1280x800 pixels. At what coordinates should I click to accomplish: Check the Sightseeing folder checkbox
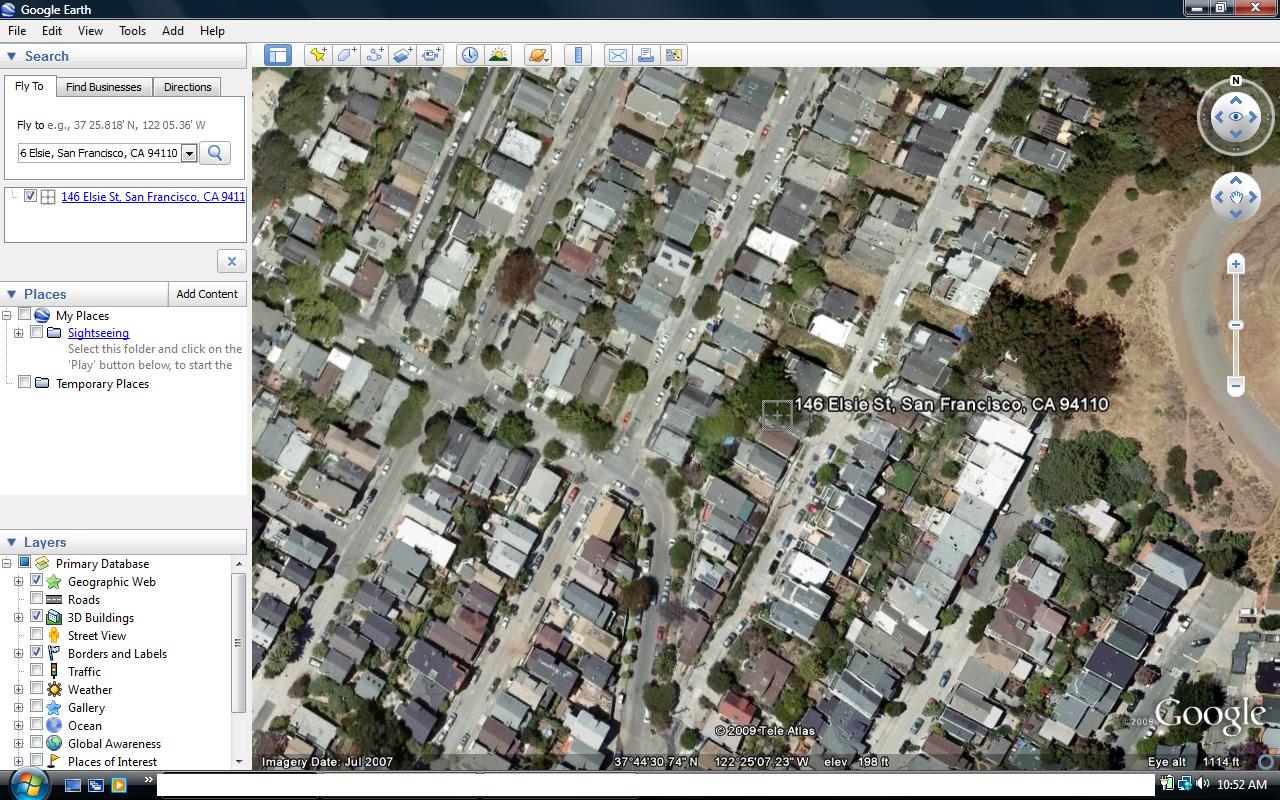37,332
